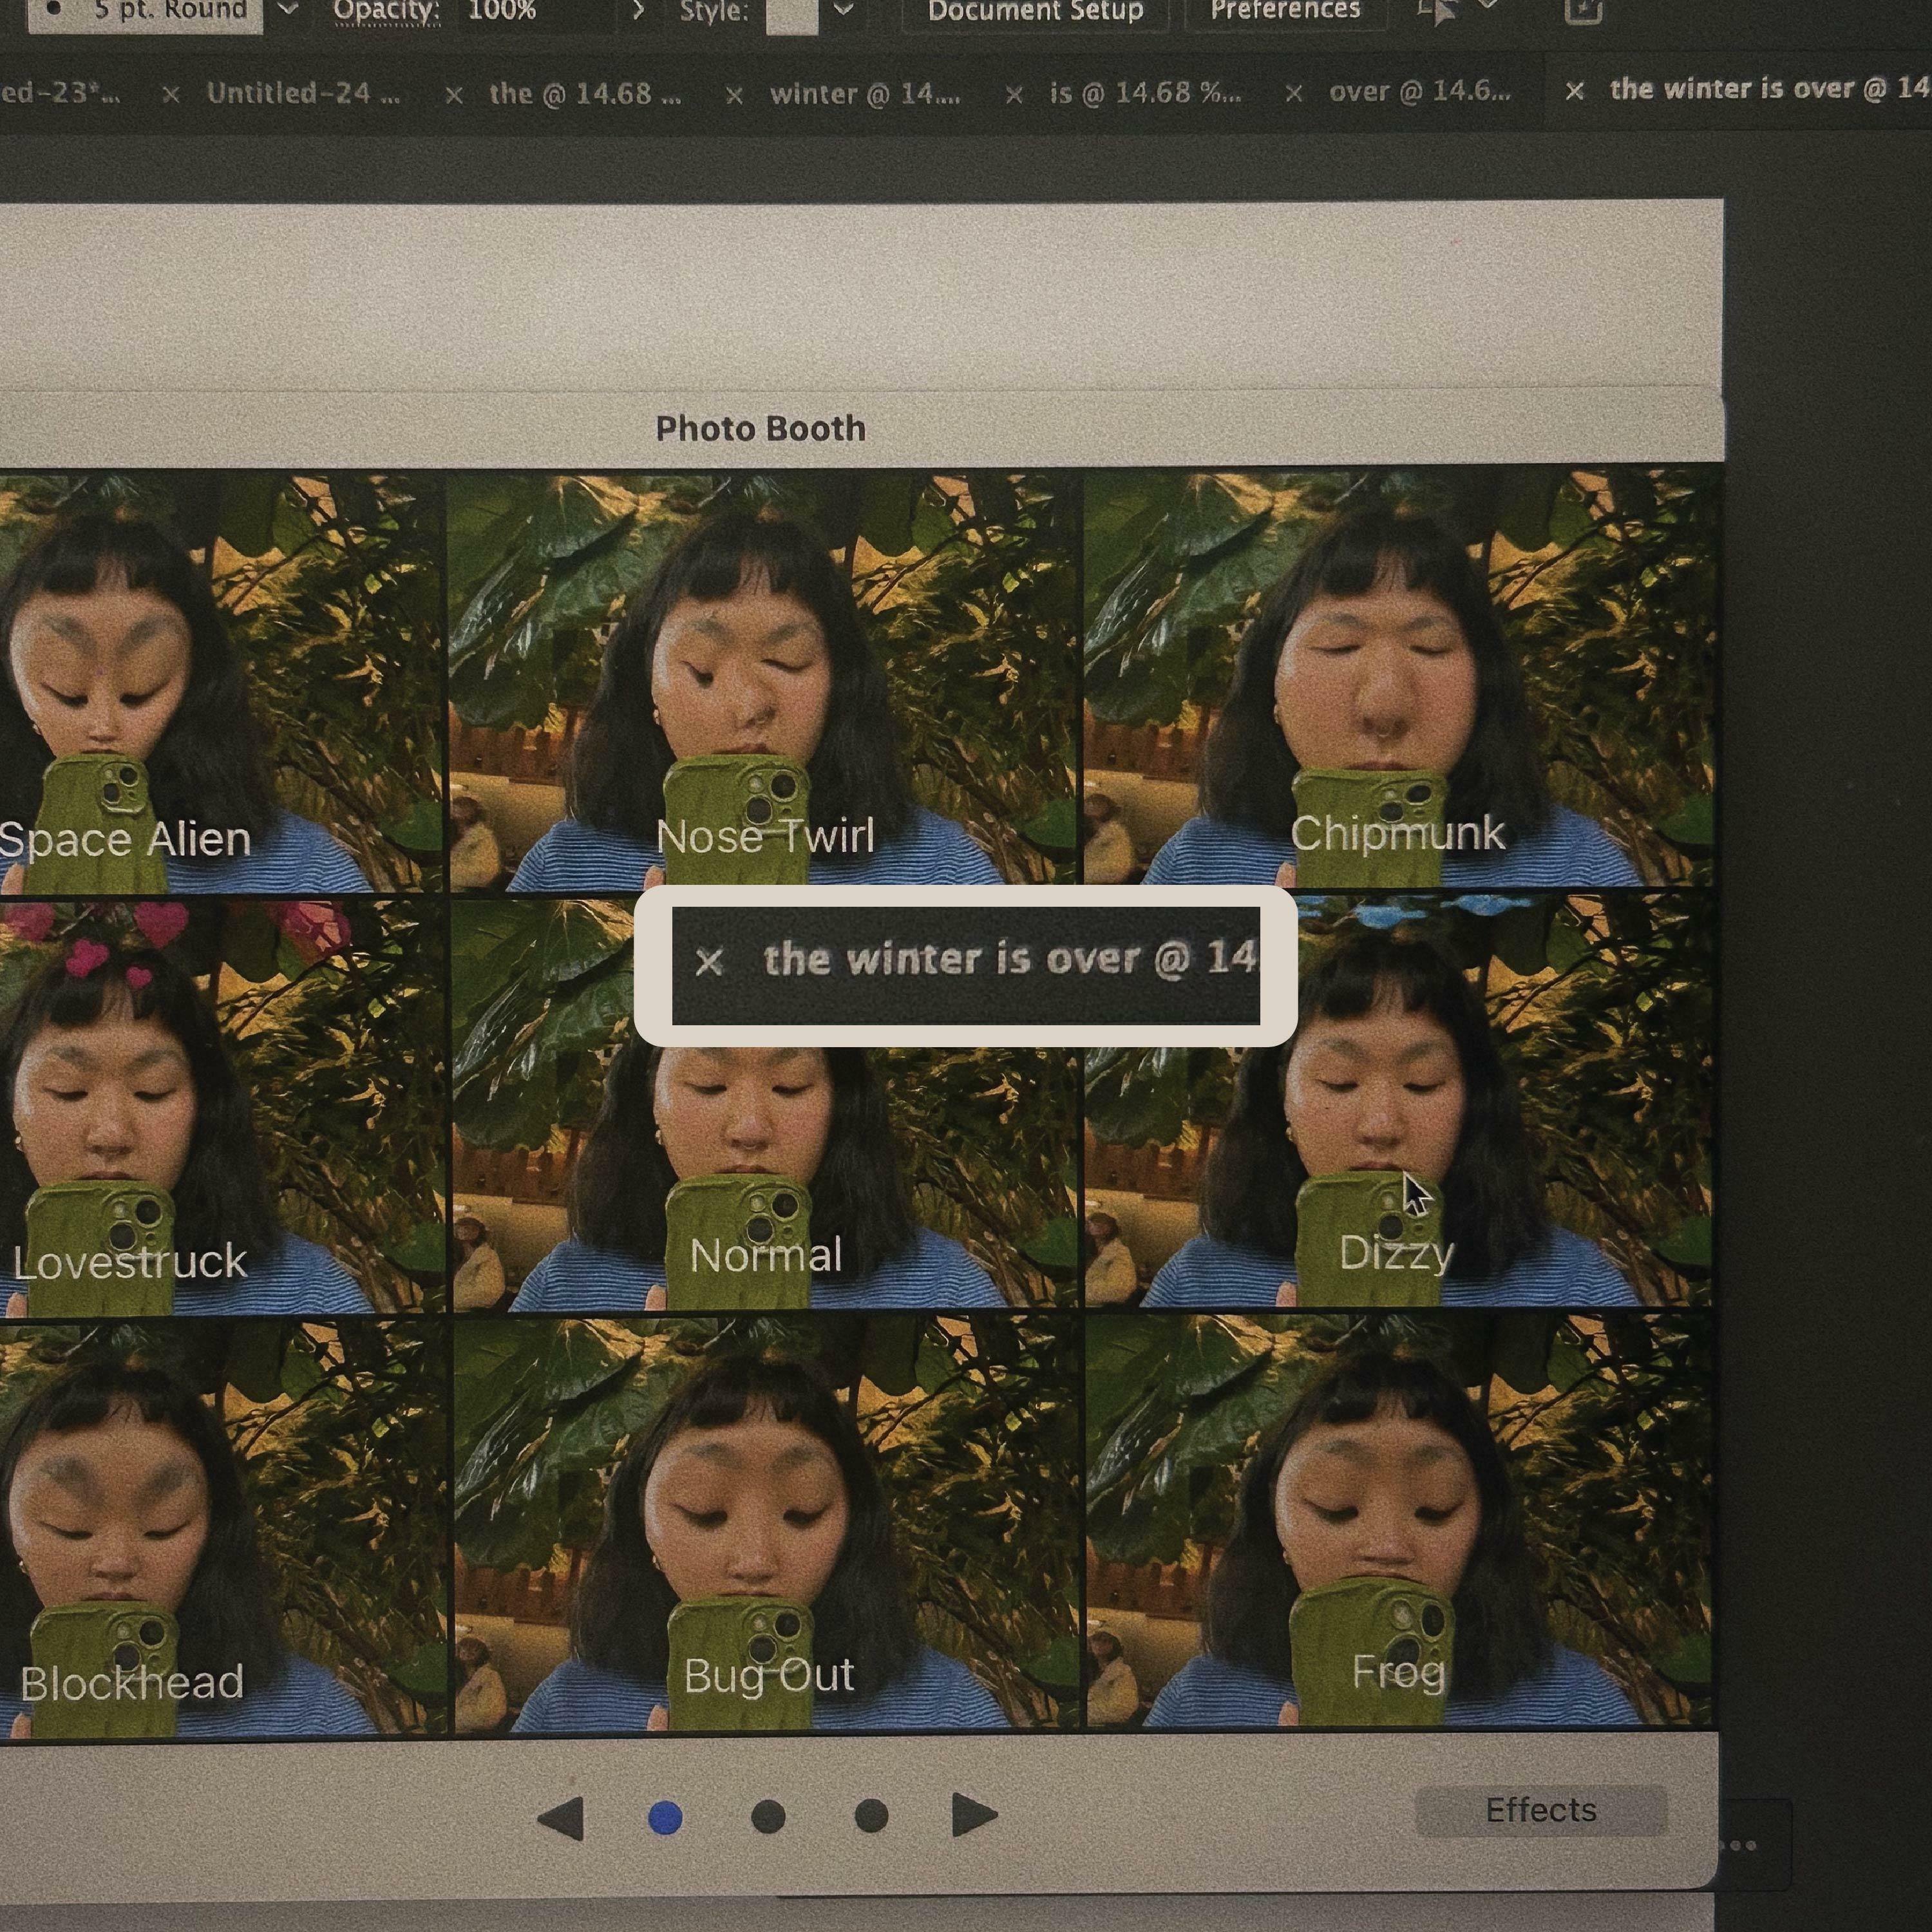Expand the Opacity options arrow
Image resolution: width=1932 pixels, height=1932 pixels.
click(x=638, y=10)
